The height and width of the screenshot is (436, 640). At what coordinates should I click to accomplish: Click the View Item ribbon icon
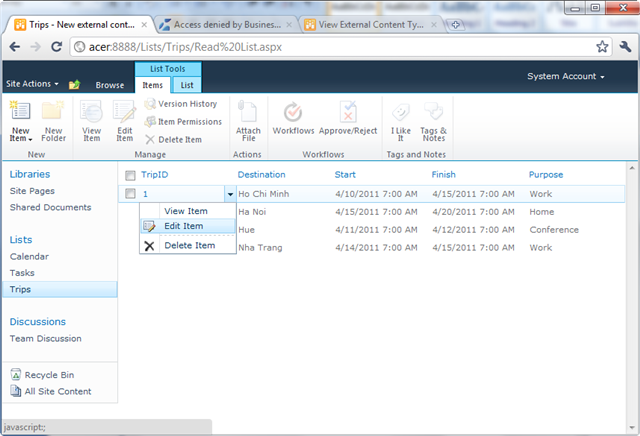[x=91, y=111]
